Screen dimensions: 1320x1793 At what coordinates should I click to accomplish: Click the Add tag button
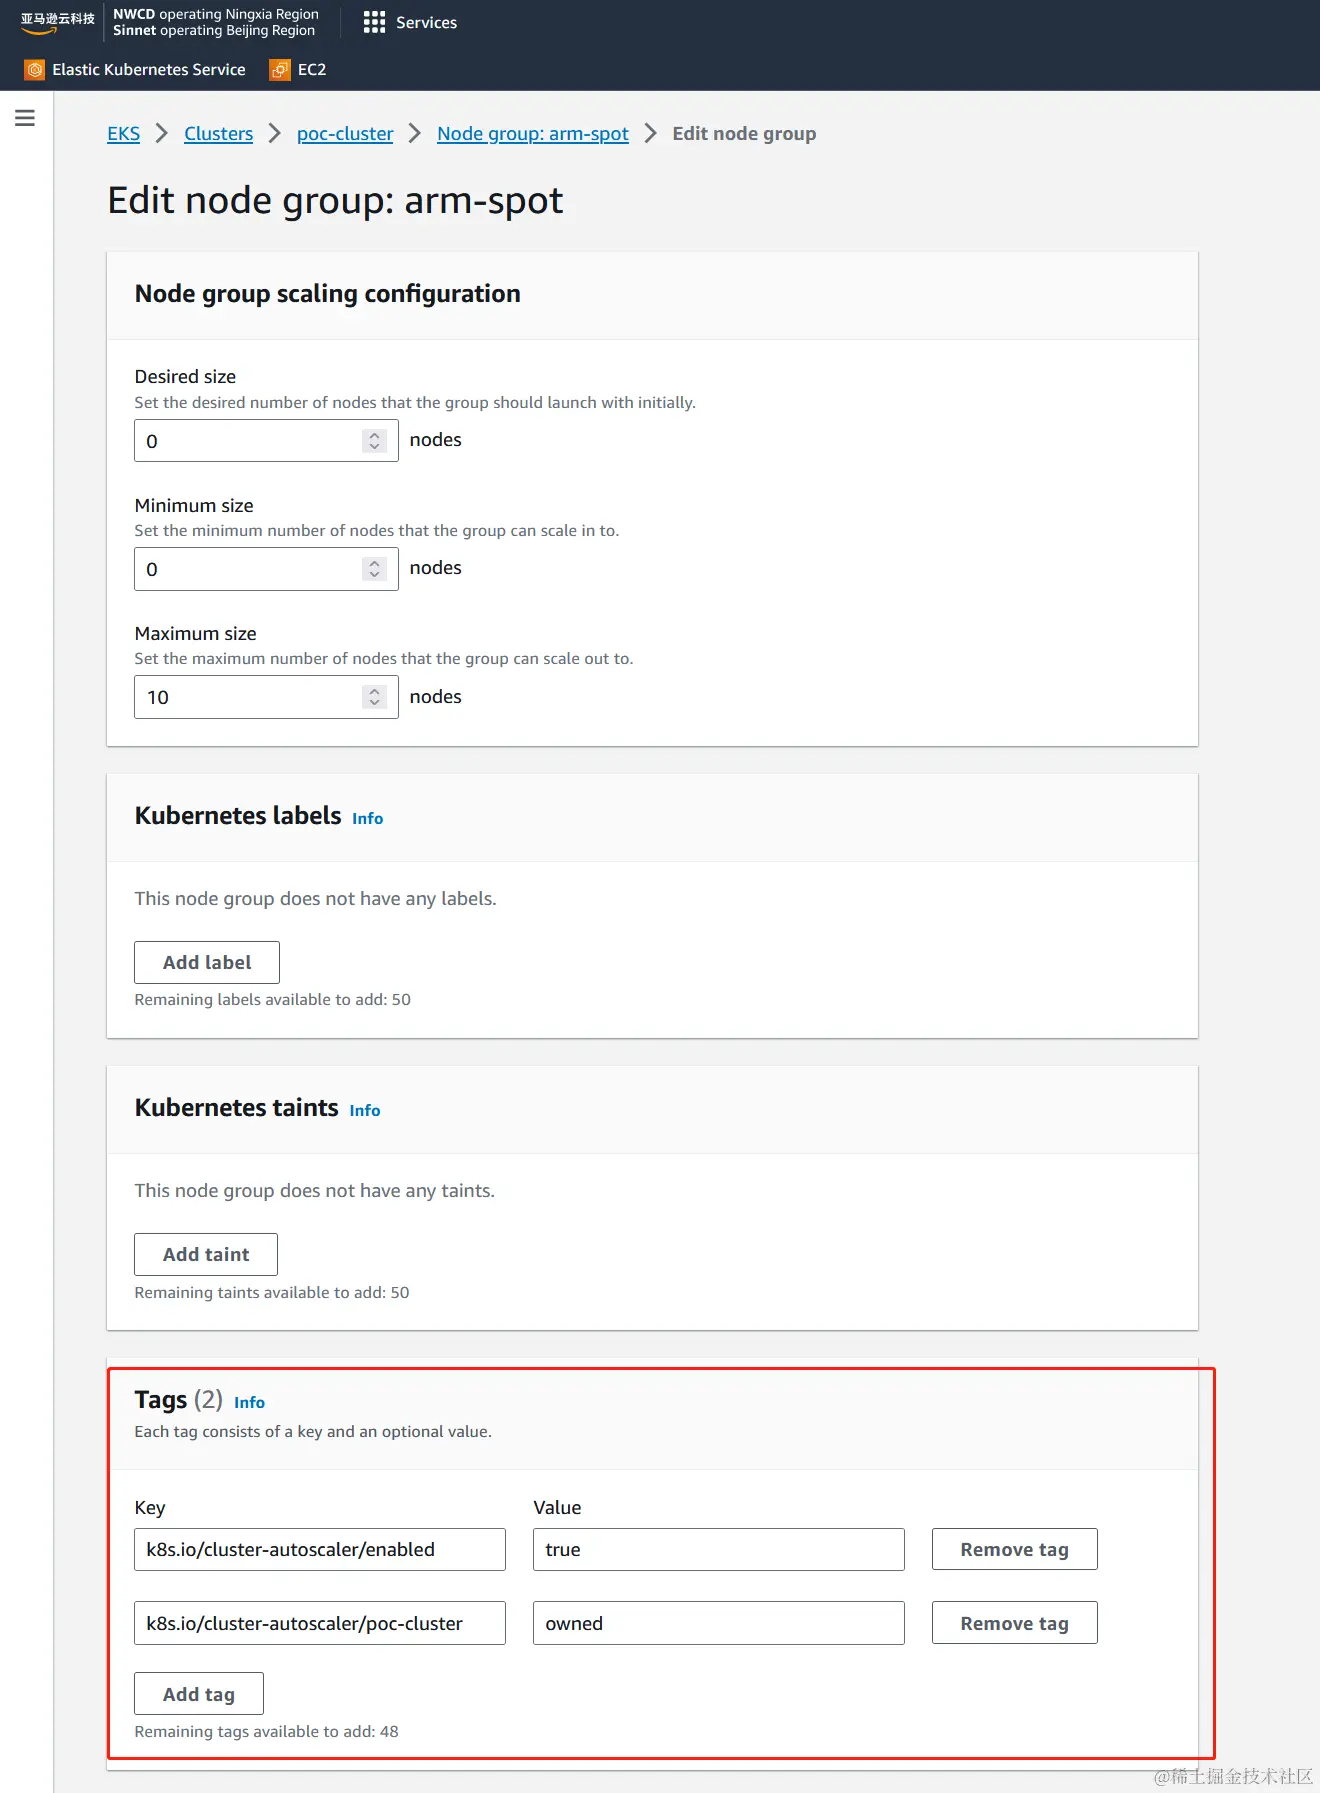coord(199,1694)
